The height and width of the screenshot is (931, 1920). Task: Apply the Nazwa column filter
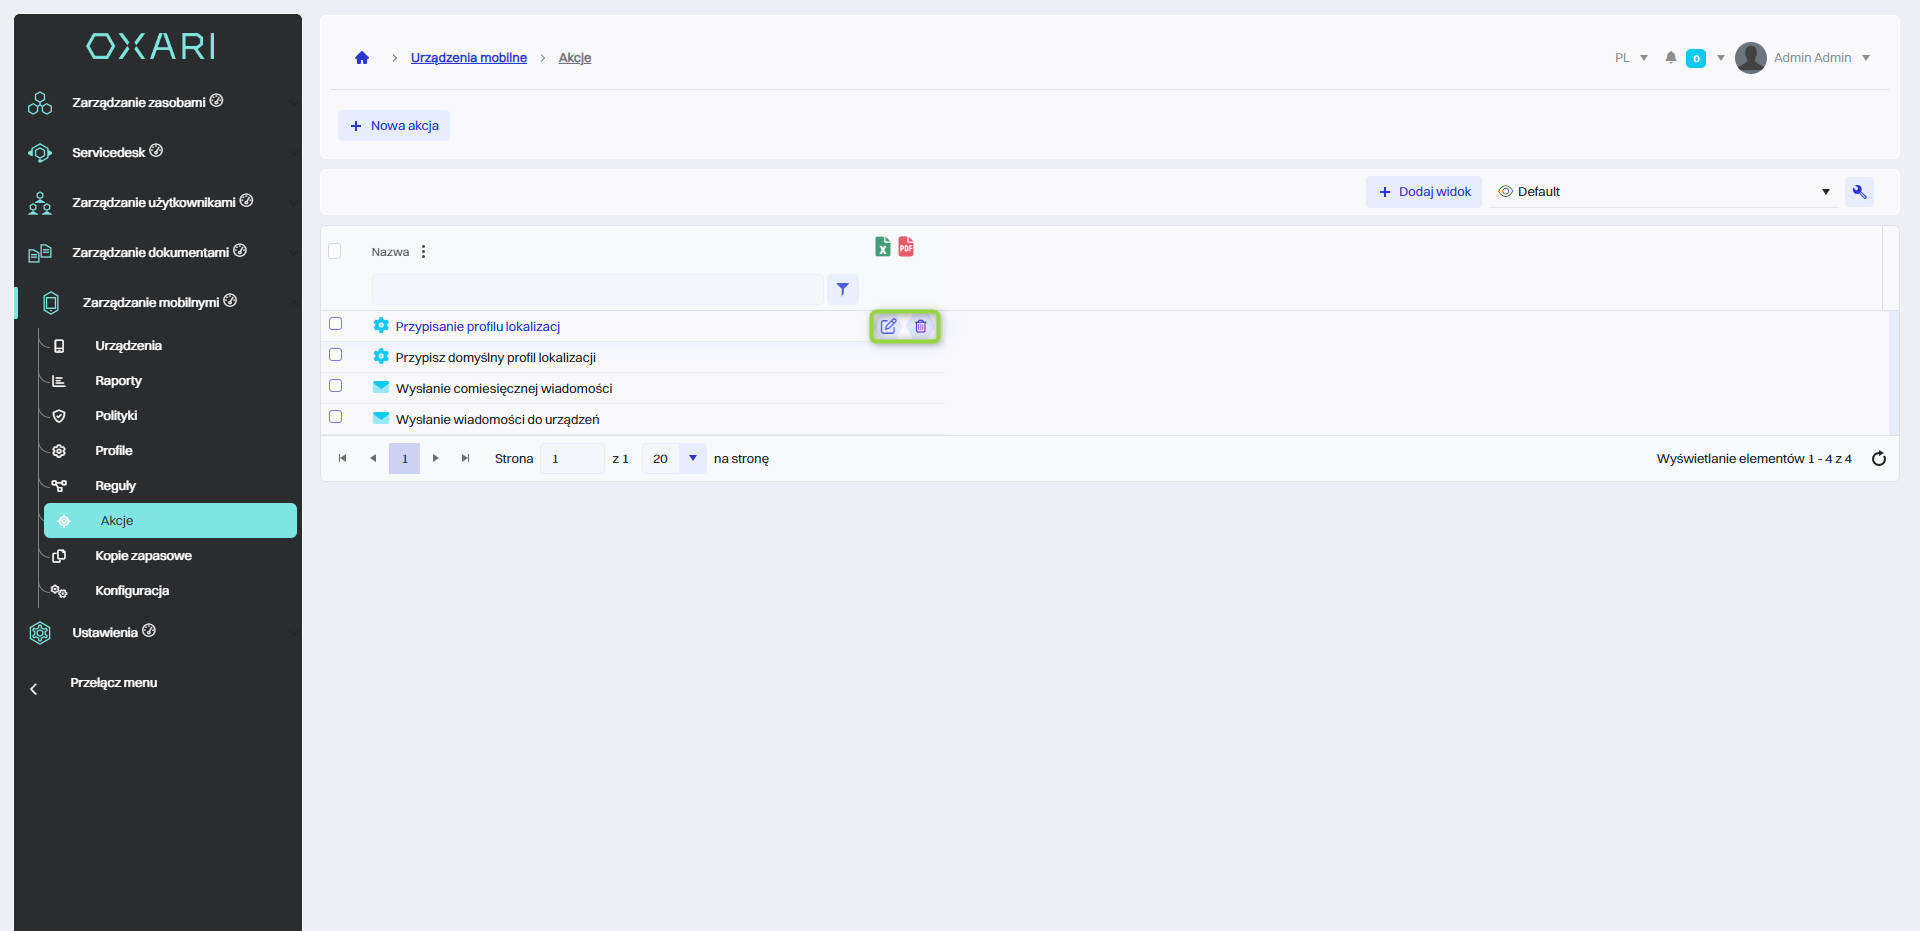(x=843, y=289)
